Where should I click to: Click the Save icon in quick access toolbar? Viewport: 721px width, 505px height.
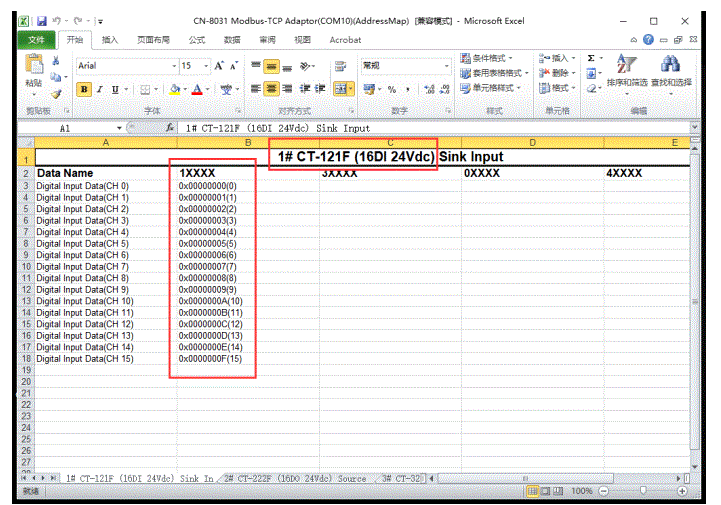[42, 21]
